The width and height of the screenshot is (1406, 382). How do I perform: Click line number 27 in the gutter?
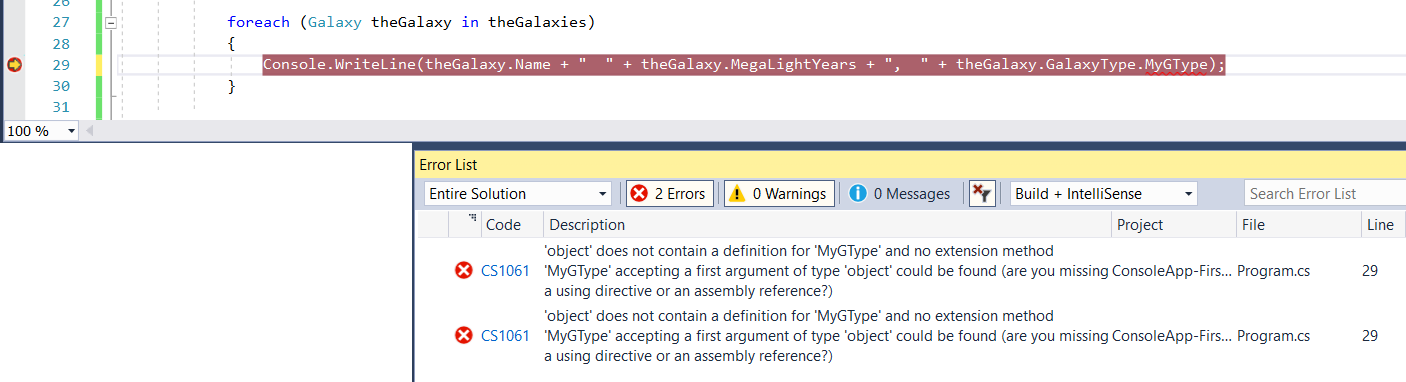(x=60, y=21)
